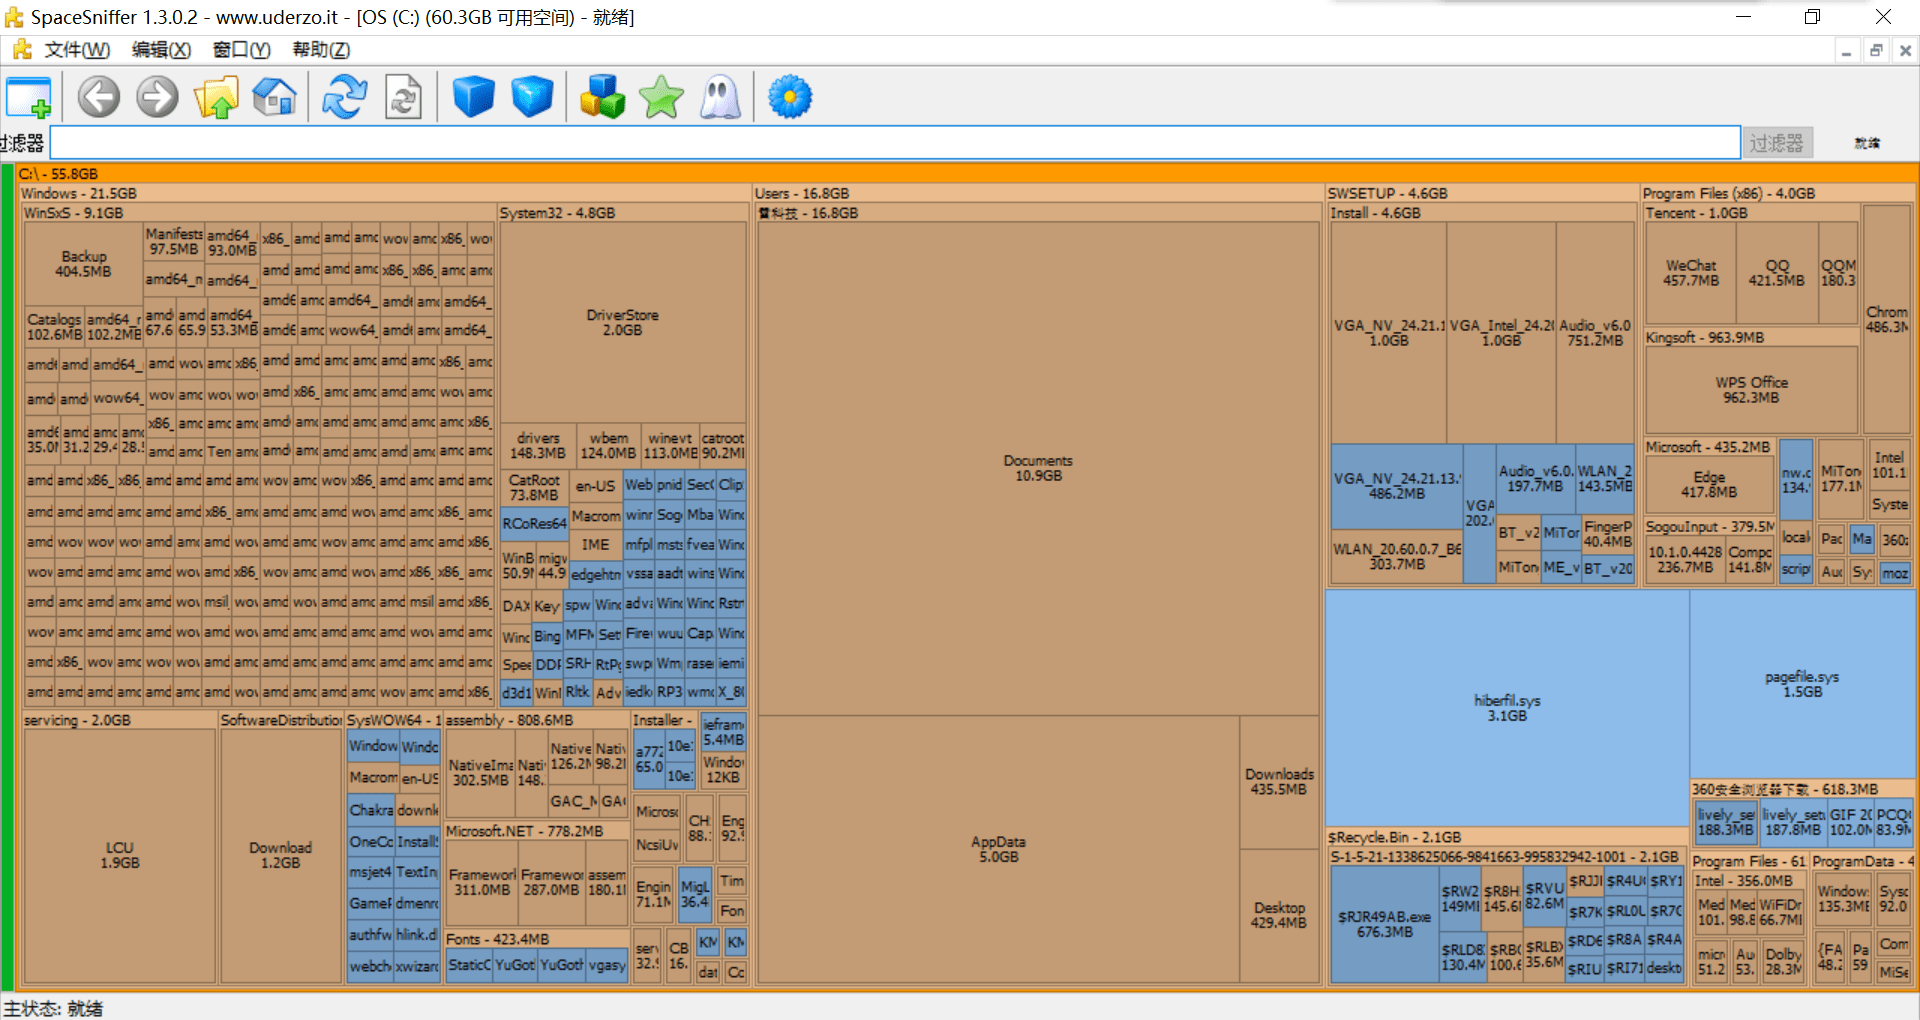Go up one folder level

coord(216,98)
